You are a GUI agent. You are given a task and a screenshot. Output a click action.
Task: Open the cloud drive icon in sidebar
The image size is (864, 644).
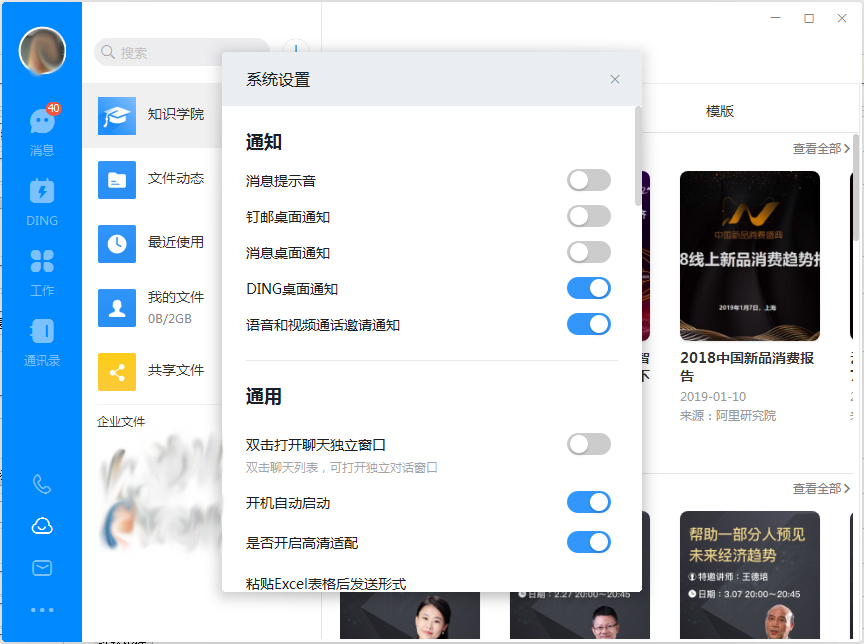click(x=41, y=526)
